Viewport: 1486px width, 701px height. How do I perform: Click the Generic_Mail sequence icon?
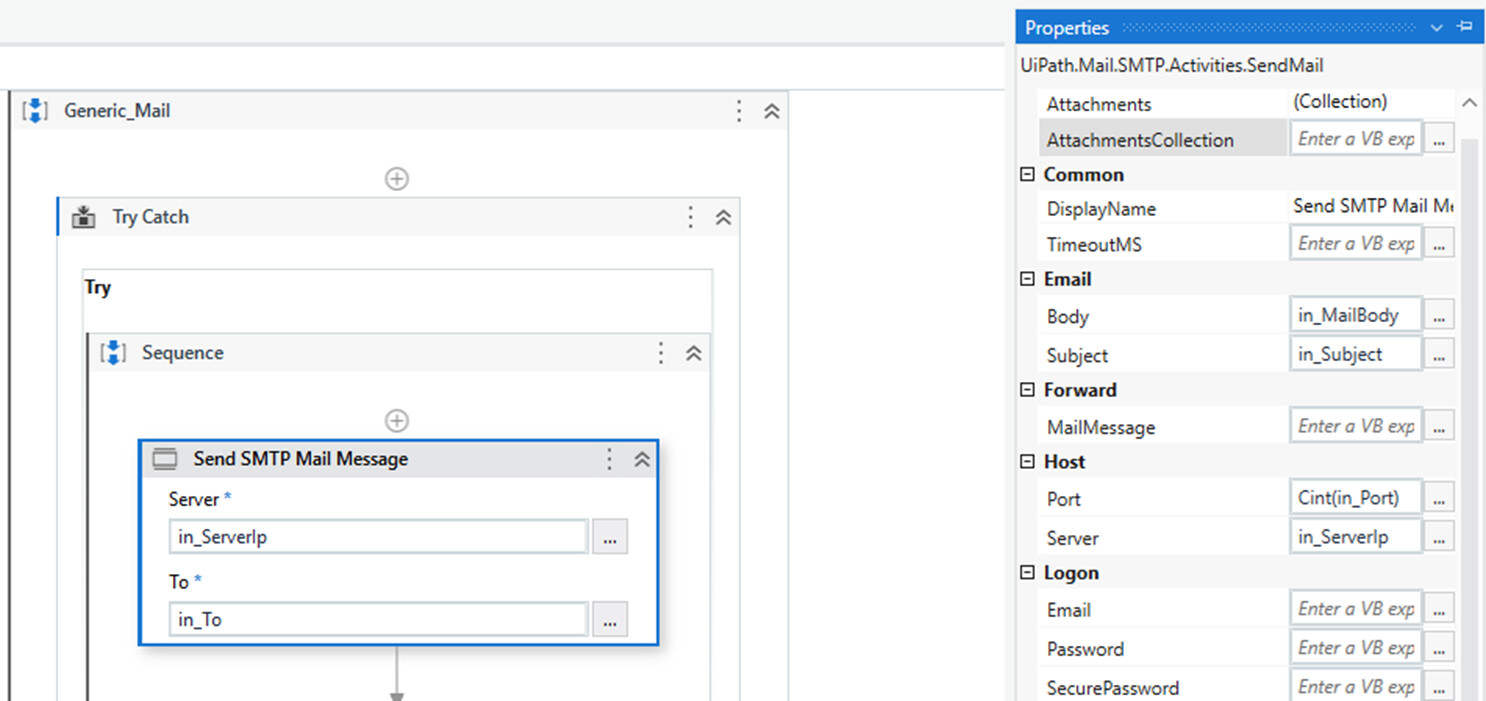pos(35,111)
